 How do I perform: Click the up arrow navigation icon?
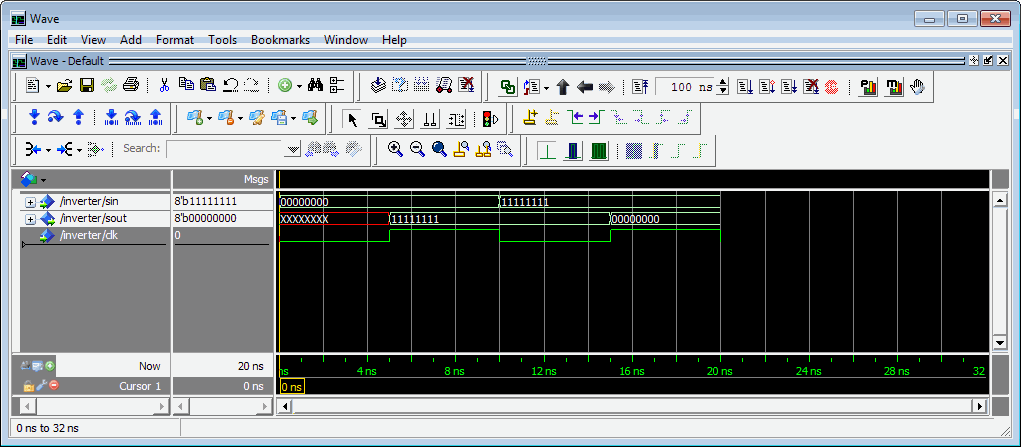click(563, 87)
